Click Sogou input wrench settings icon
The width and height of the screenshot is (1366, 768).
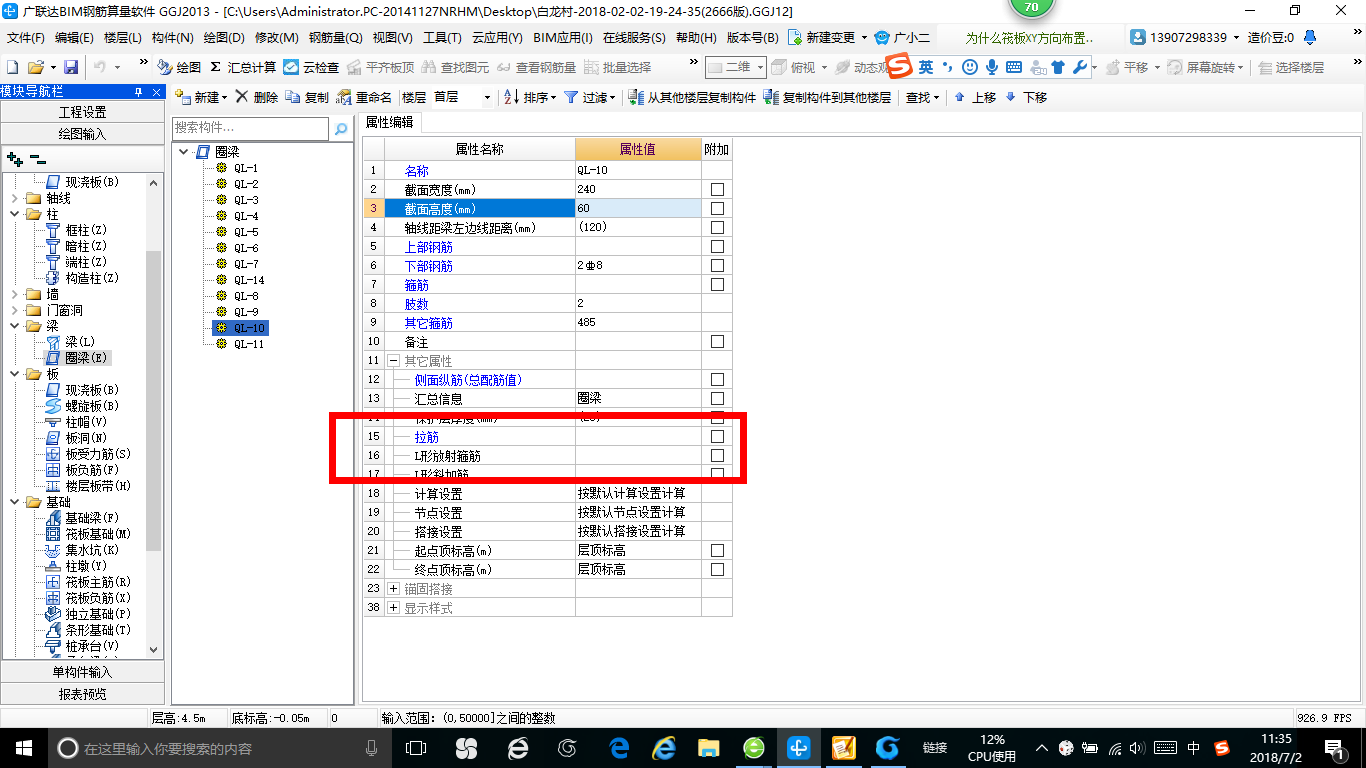tap(1079, 67)
